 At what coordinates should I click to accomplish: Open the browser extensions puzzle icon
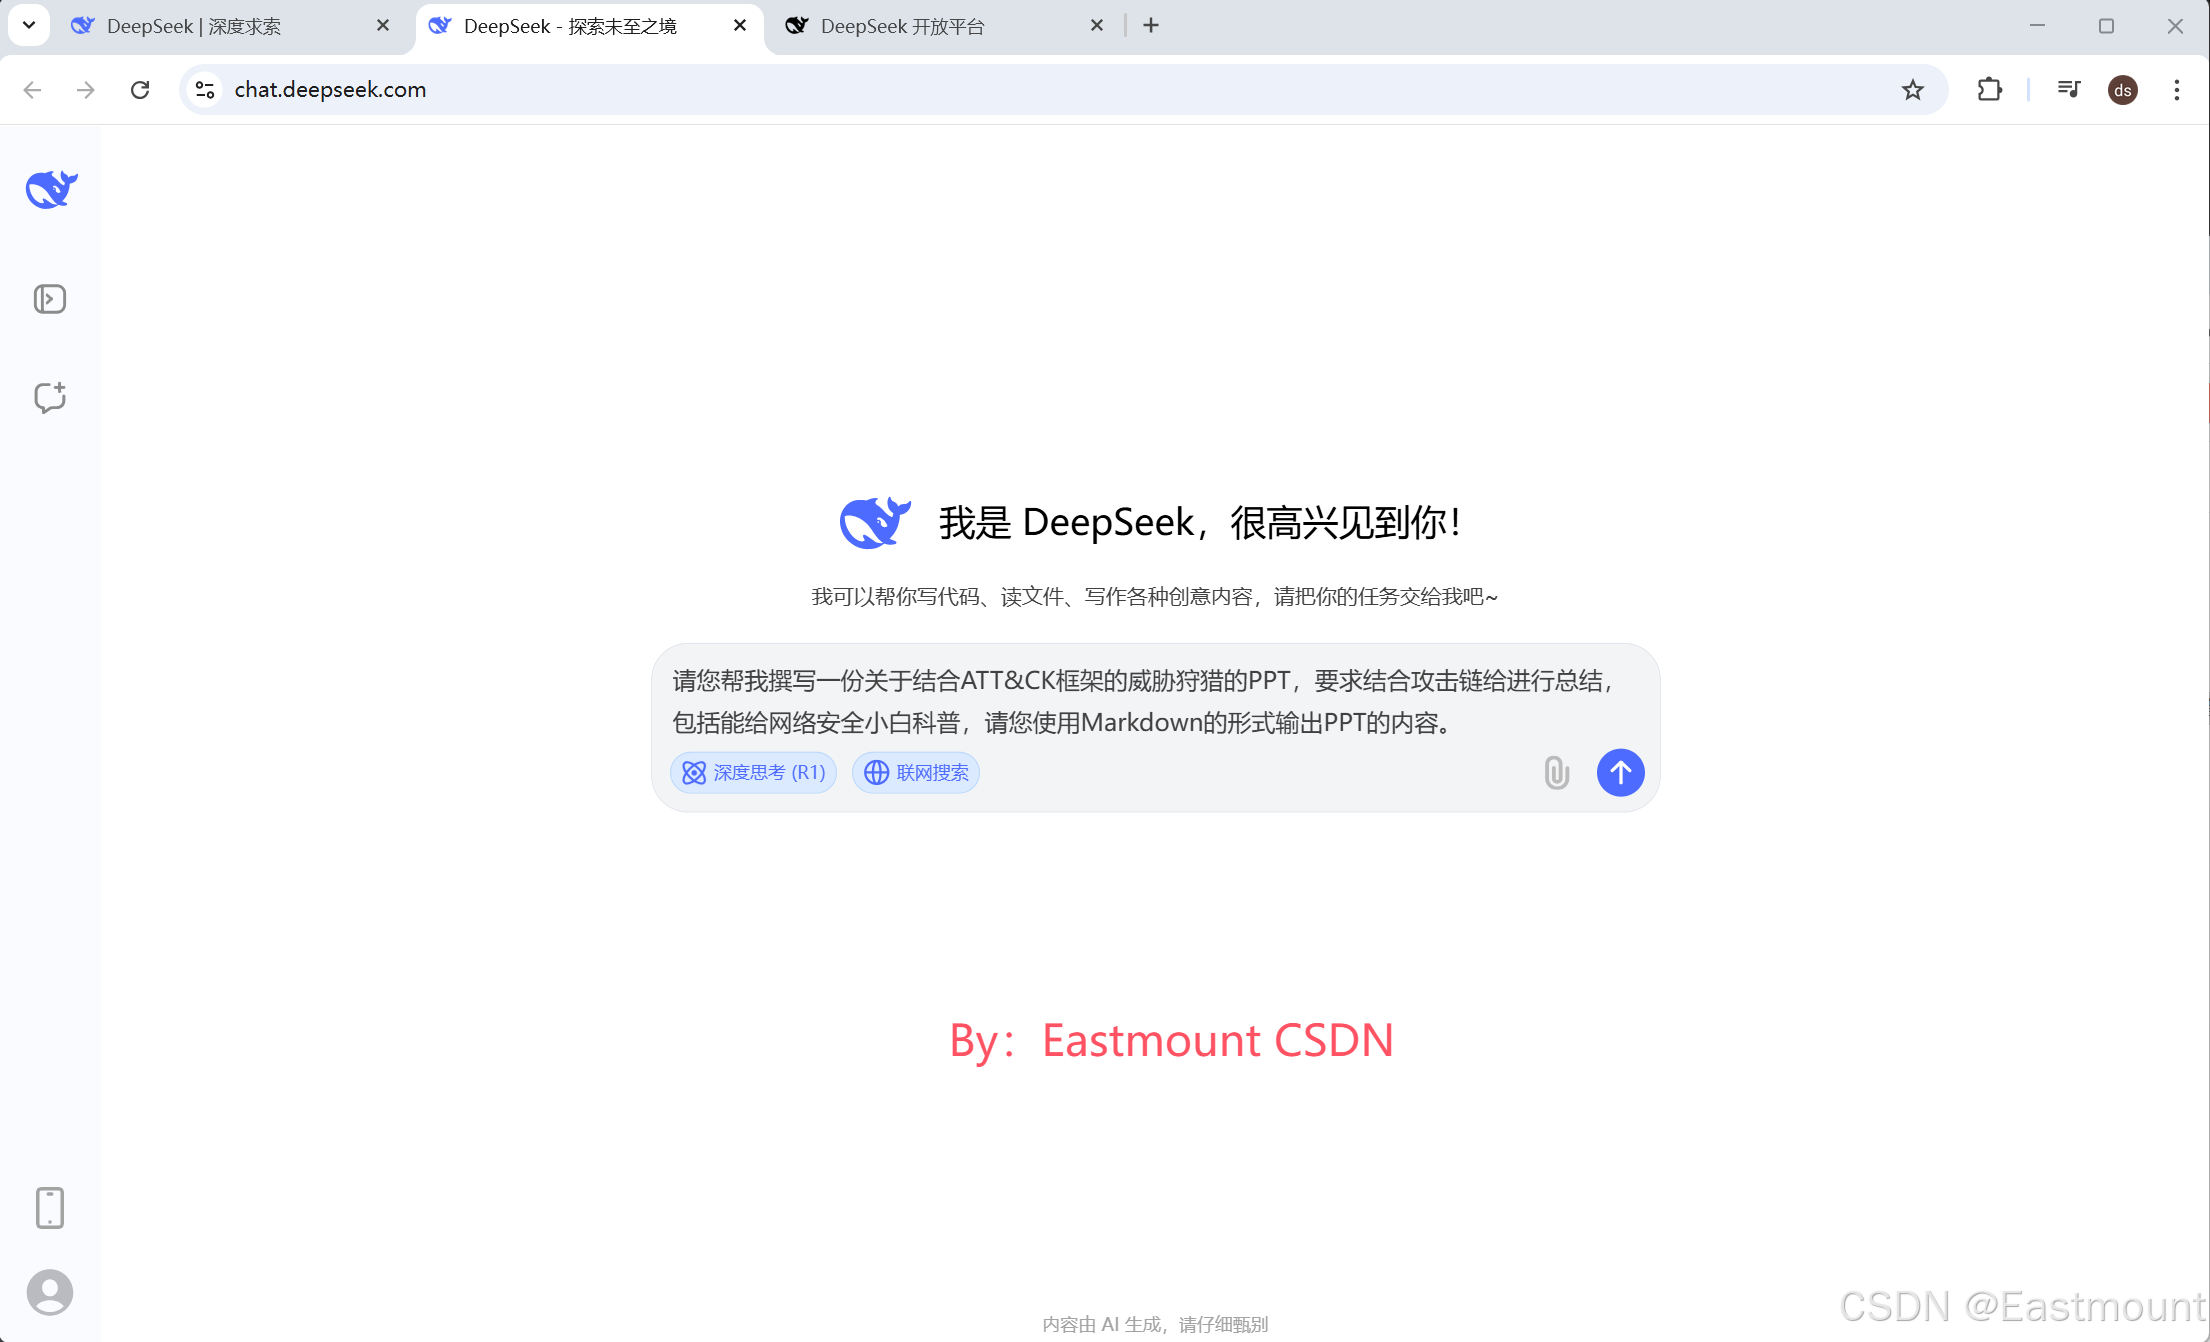click(1989, 90)
